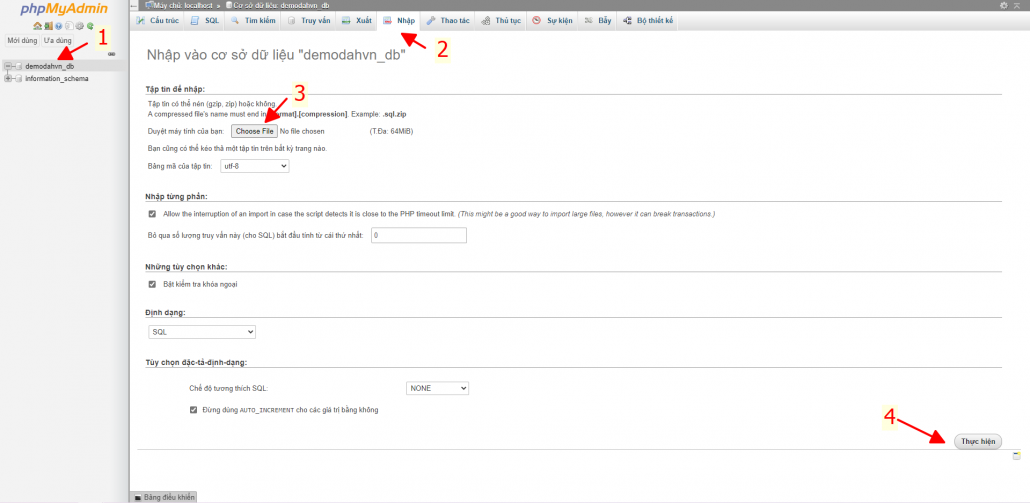Reload navigation panel green refresh icon

coord(90,26)
